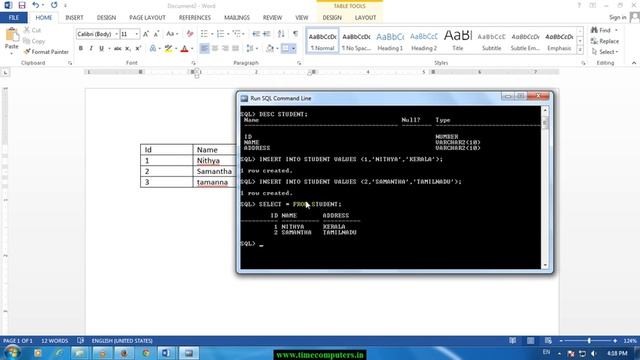Screen dimensions: 640x360
Task: Expand the Styles gallery More arrow
Action: (x=580, y=50)
